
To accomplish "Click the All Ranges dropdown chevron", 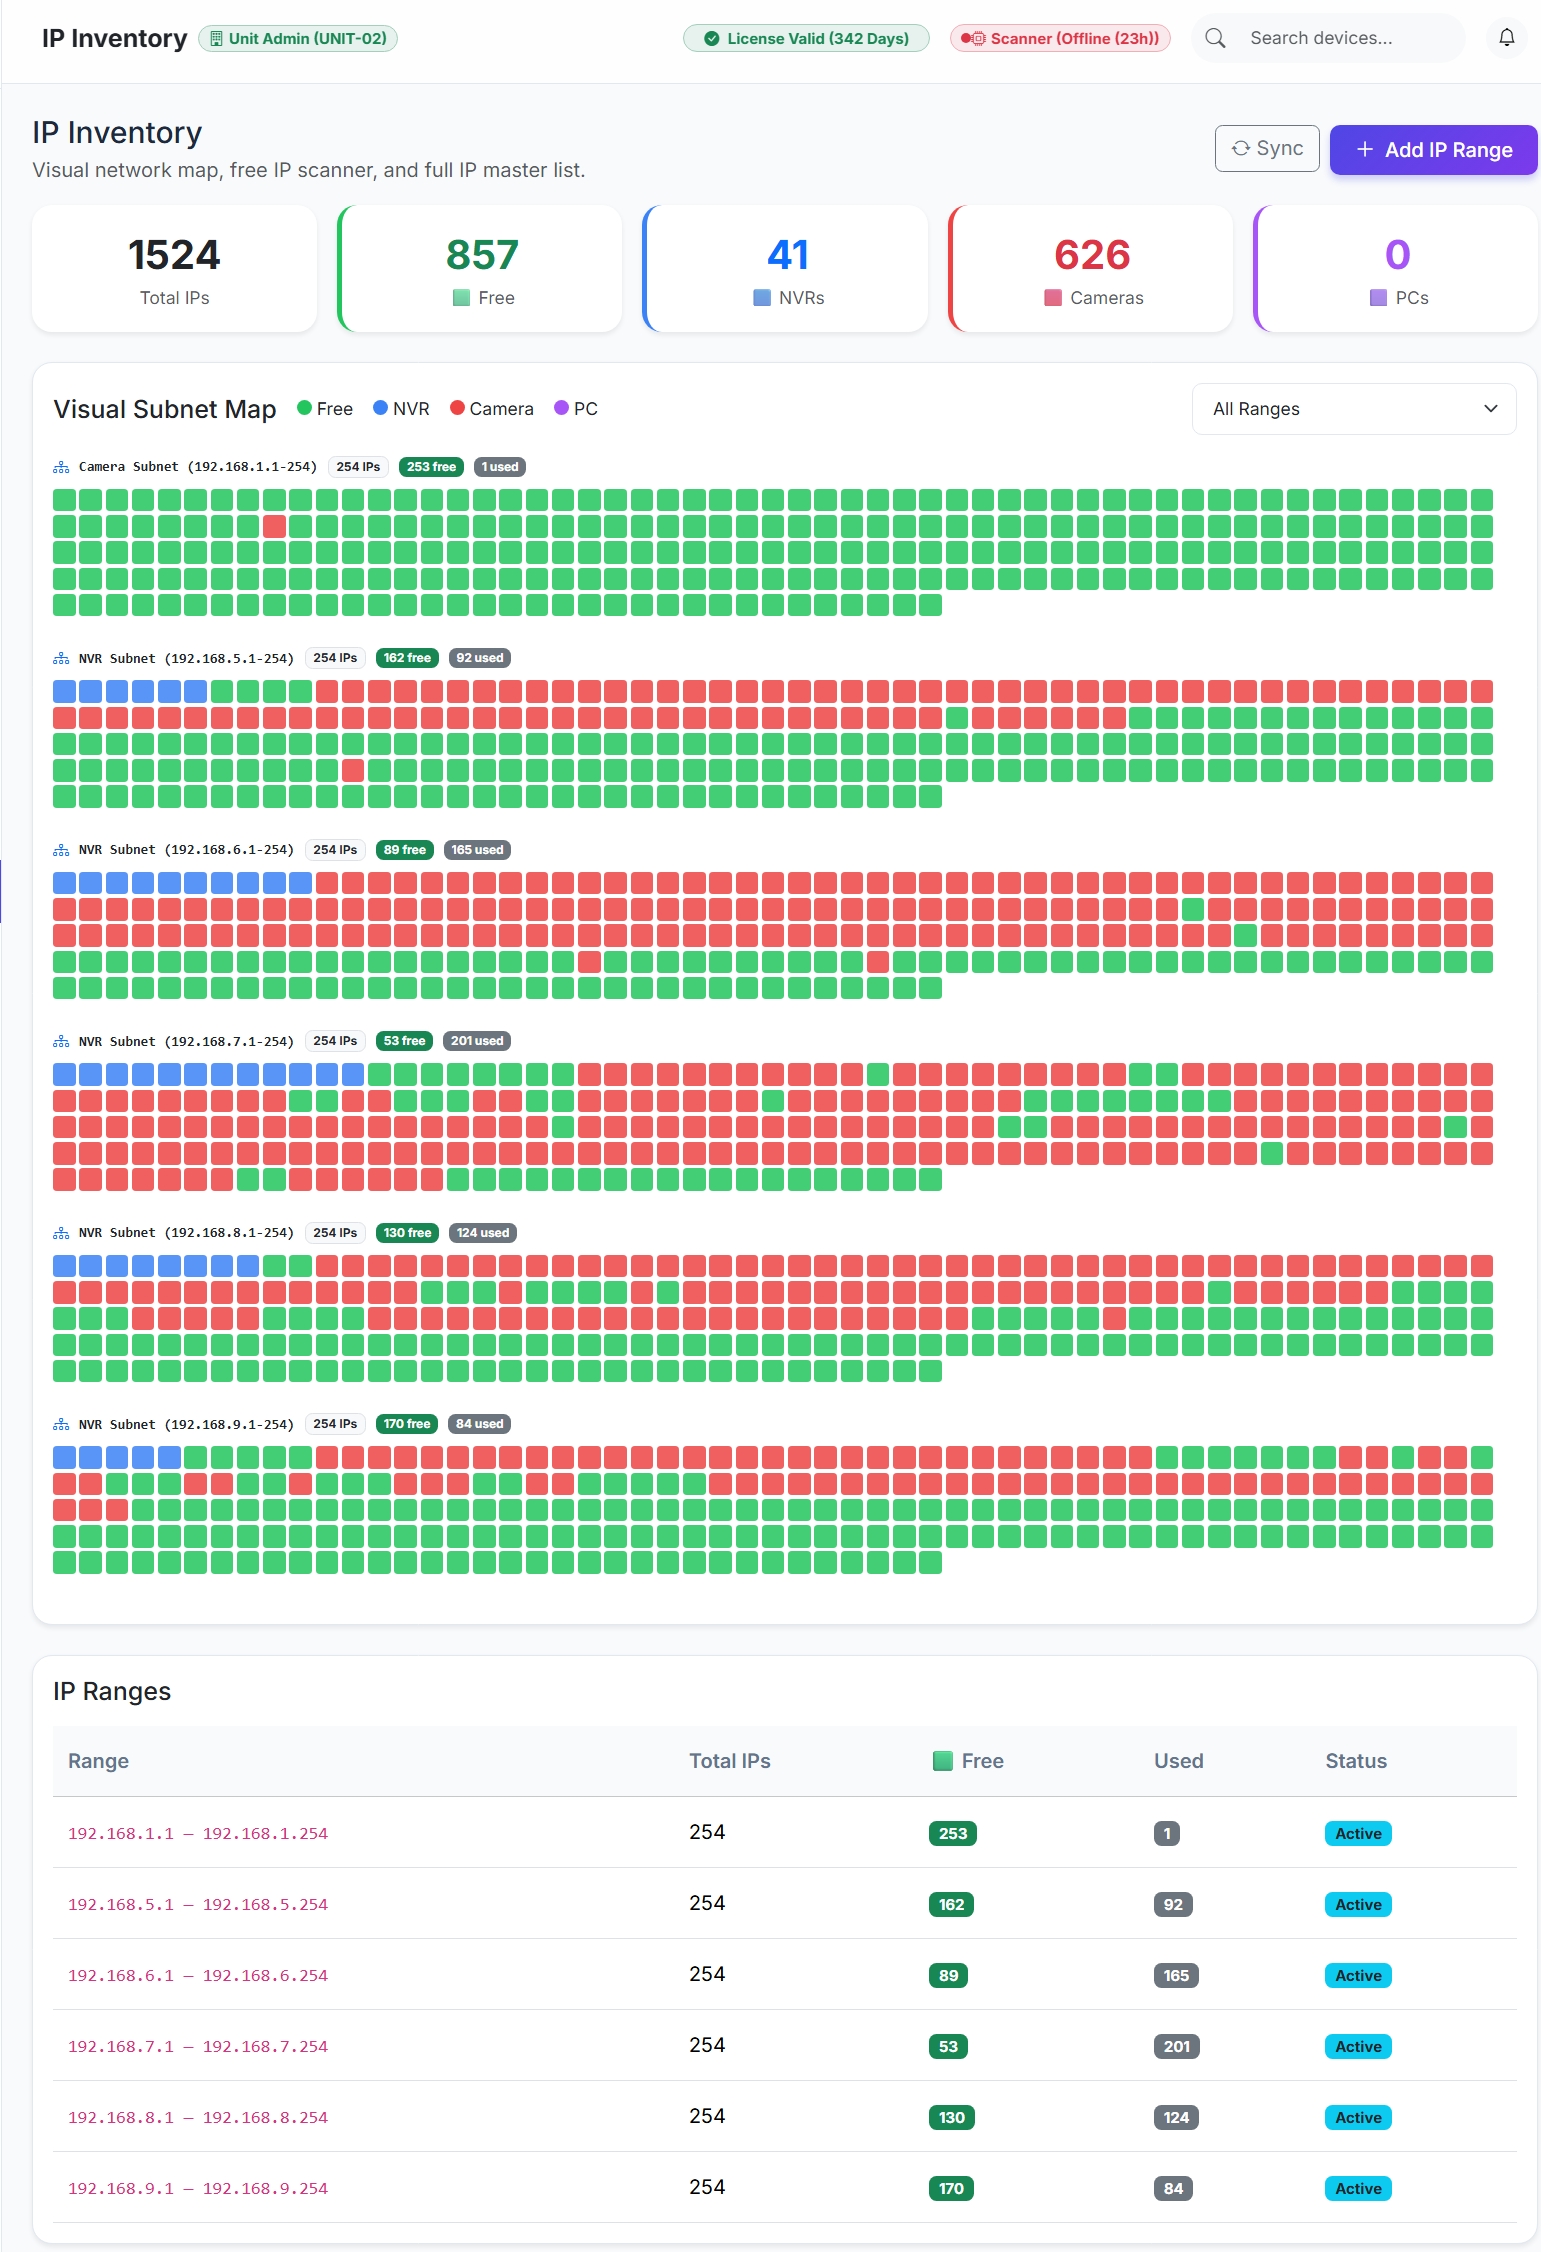I will (1490, 409).
